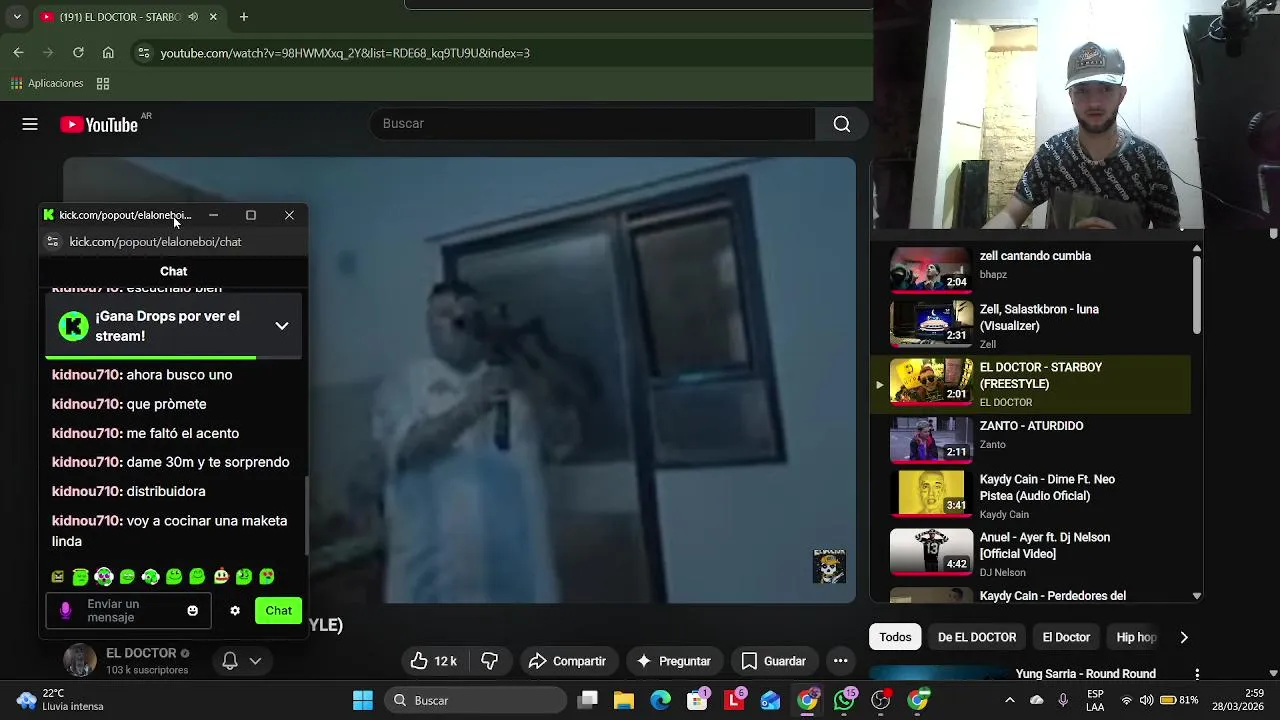Open the ESP LAA language switcher
The image size is (1280, 720).
pyautogui.click(x=1095, y=700)
